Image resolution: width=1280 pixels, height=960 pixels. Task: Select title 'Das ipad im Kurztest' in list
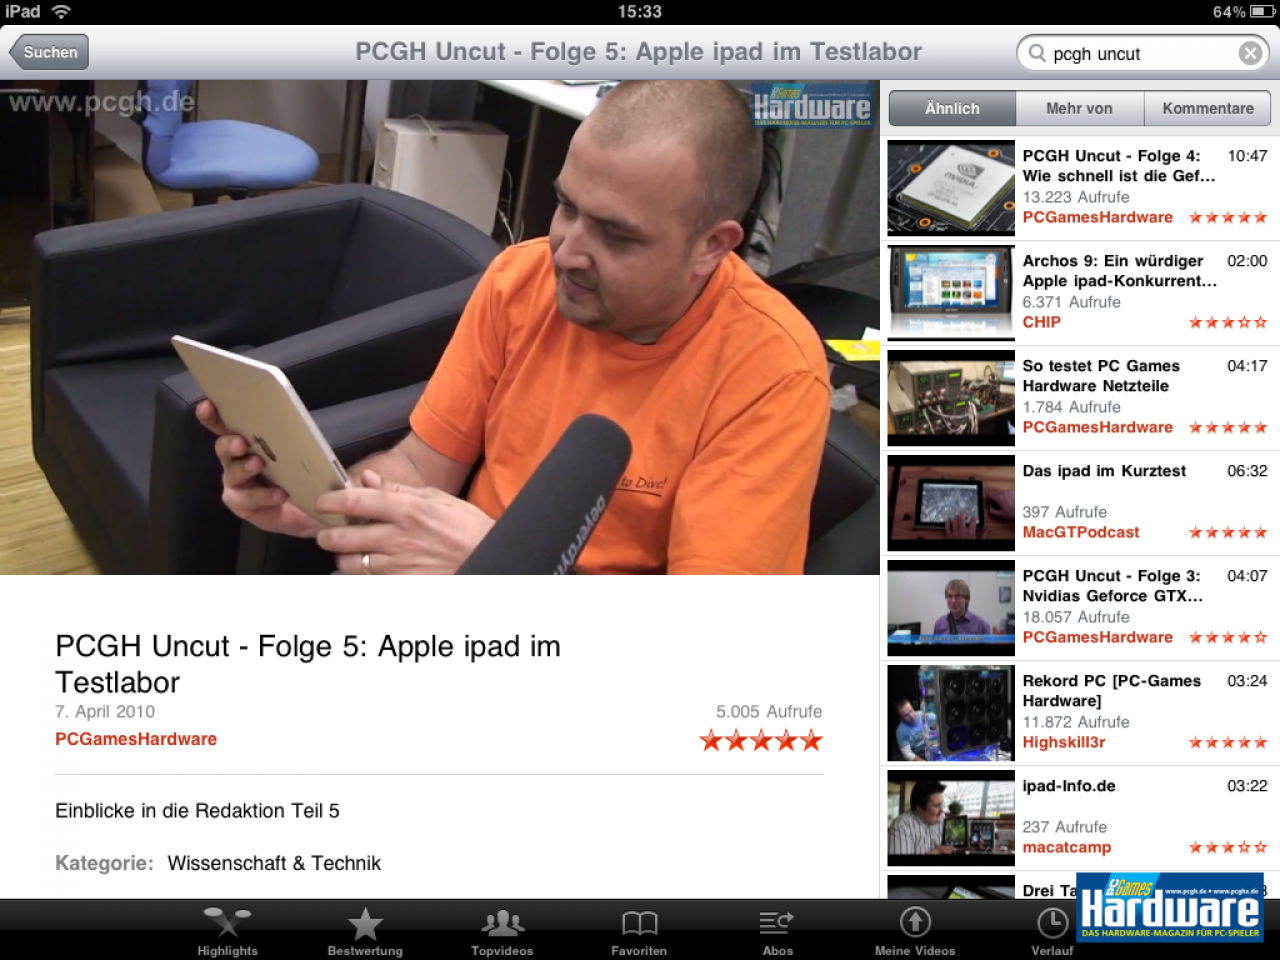(x=1104, y=471)
